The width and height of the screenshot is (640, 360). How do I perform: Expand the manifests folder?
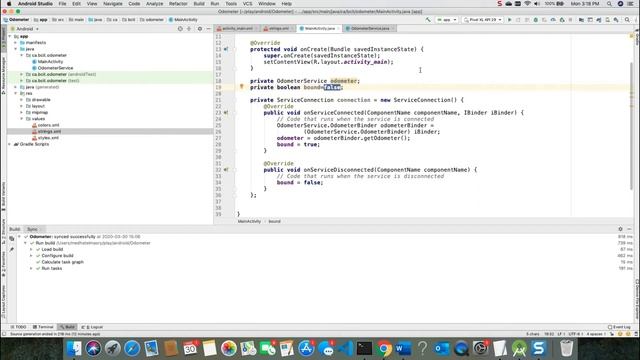coord(16,42)
